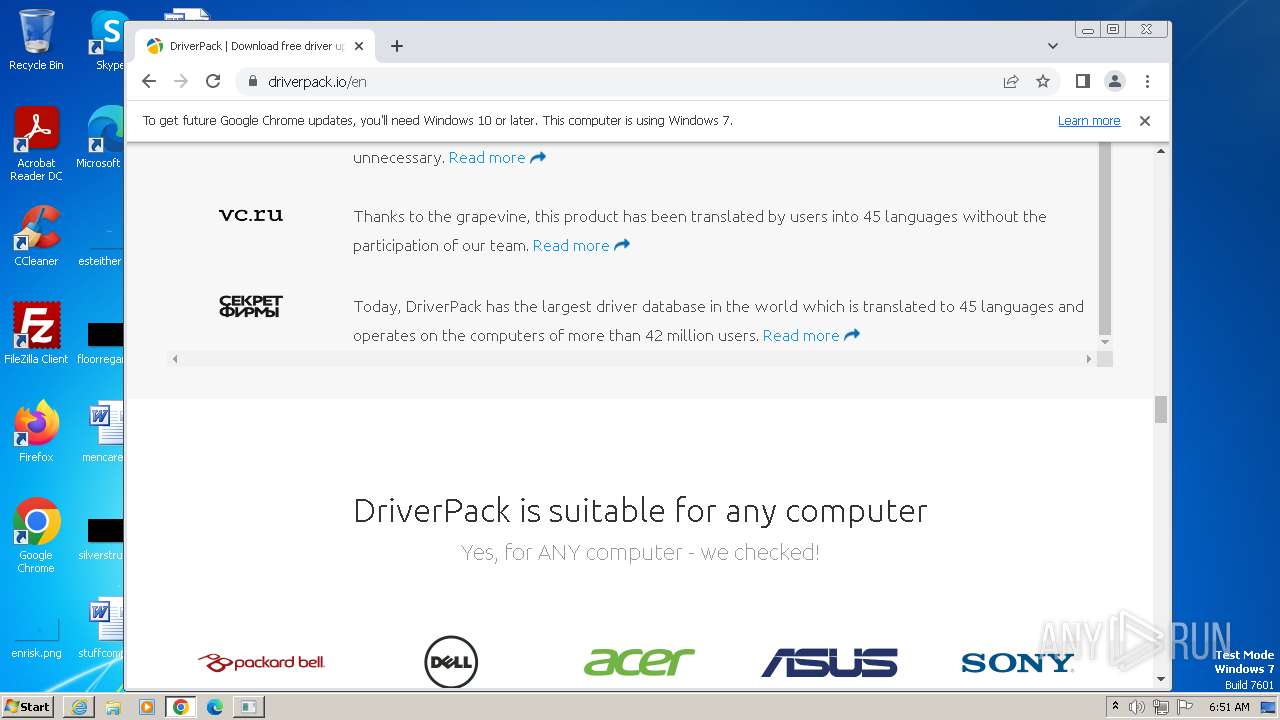This screenshot has width=1280, height=720.
Task: Click the ASUS logo
Action: tap(829, 662)
